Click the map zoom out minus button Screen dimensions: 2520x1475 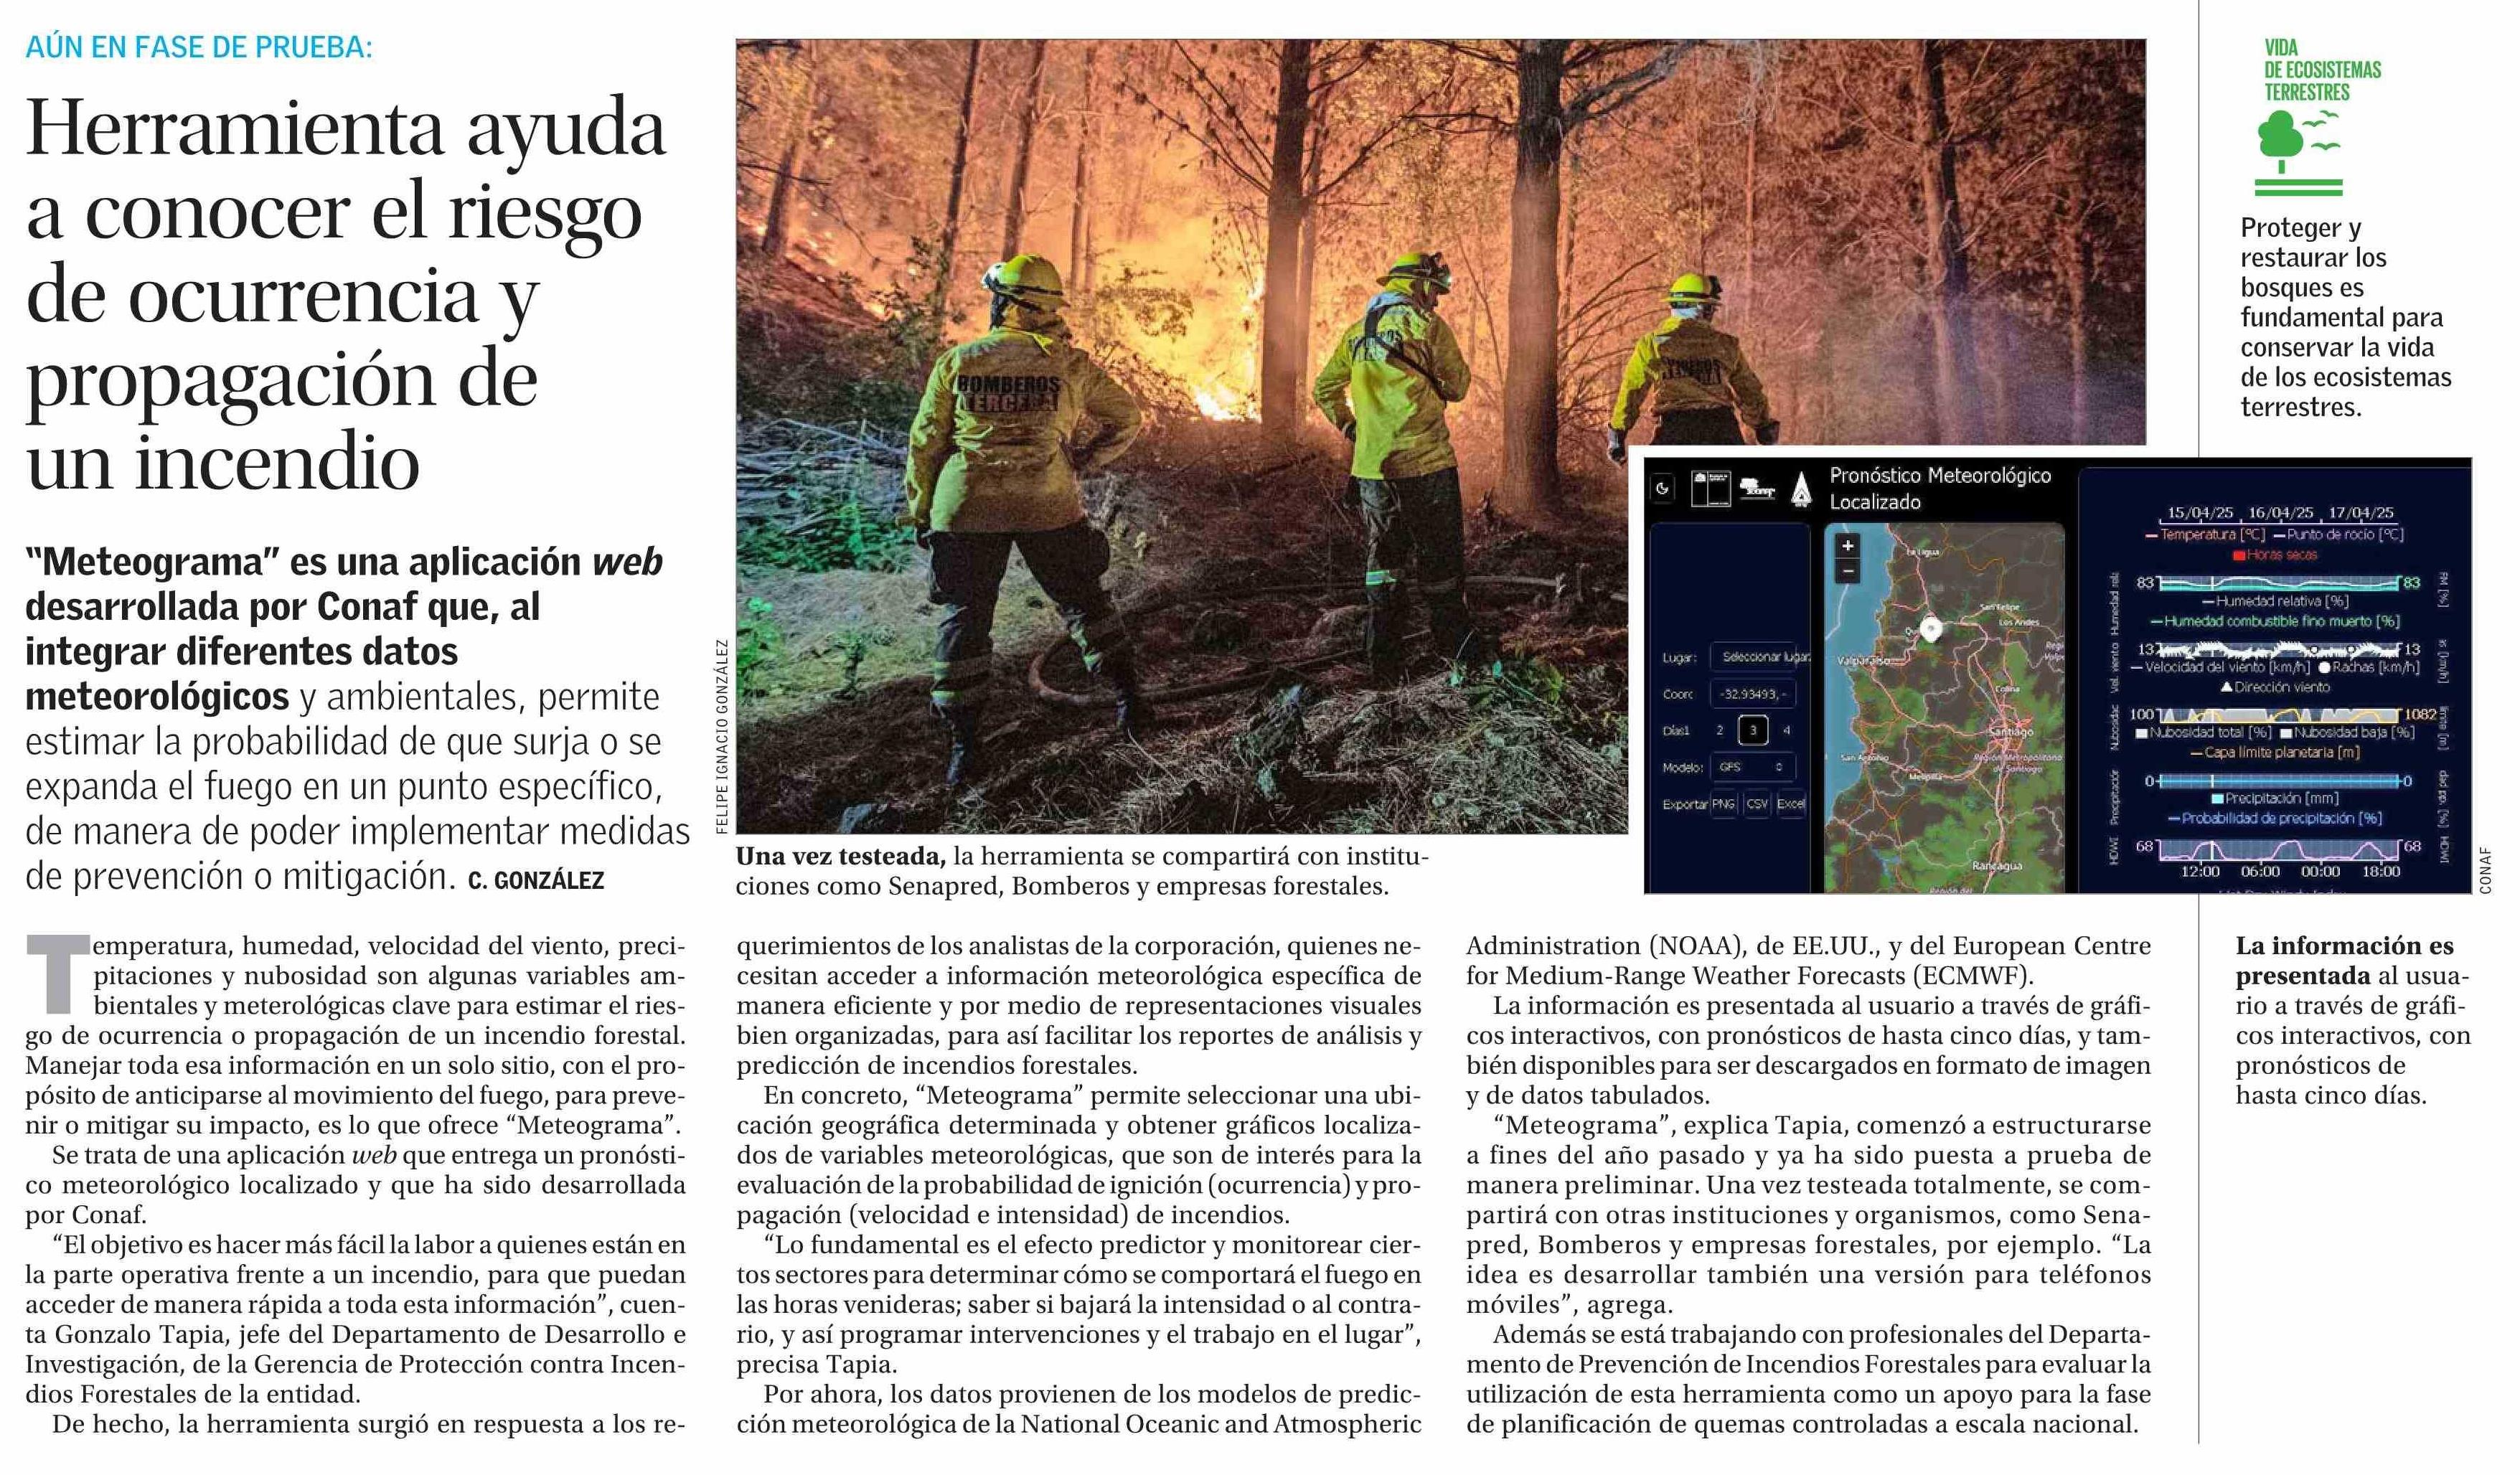click(1848, 571)
